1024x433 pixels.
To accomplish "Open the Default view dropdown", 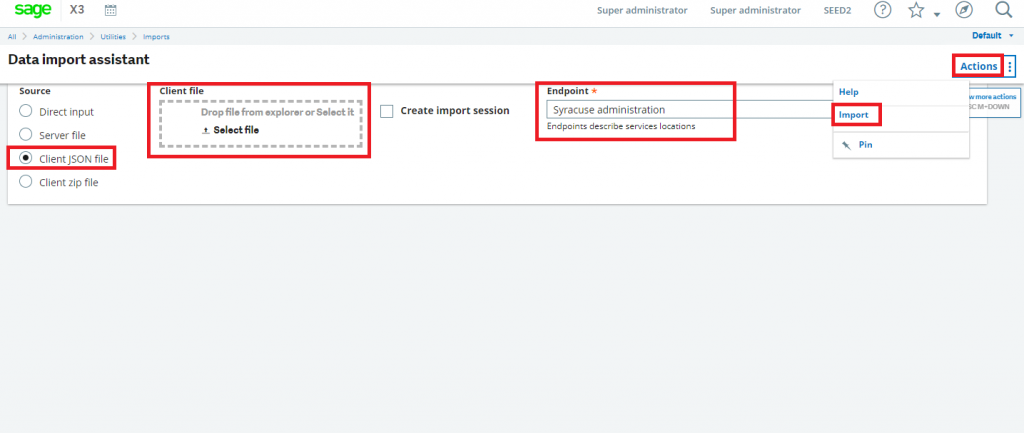I will click(992, 36).
